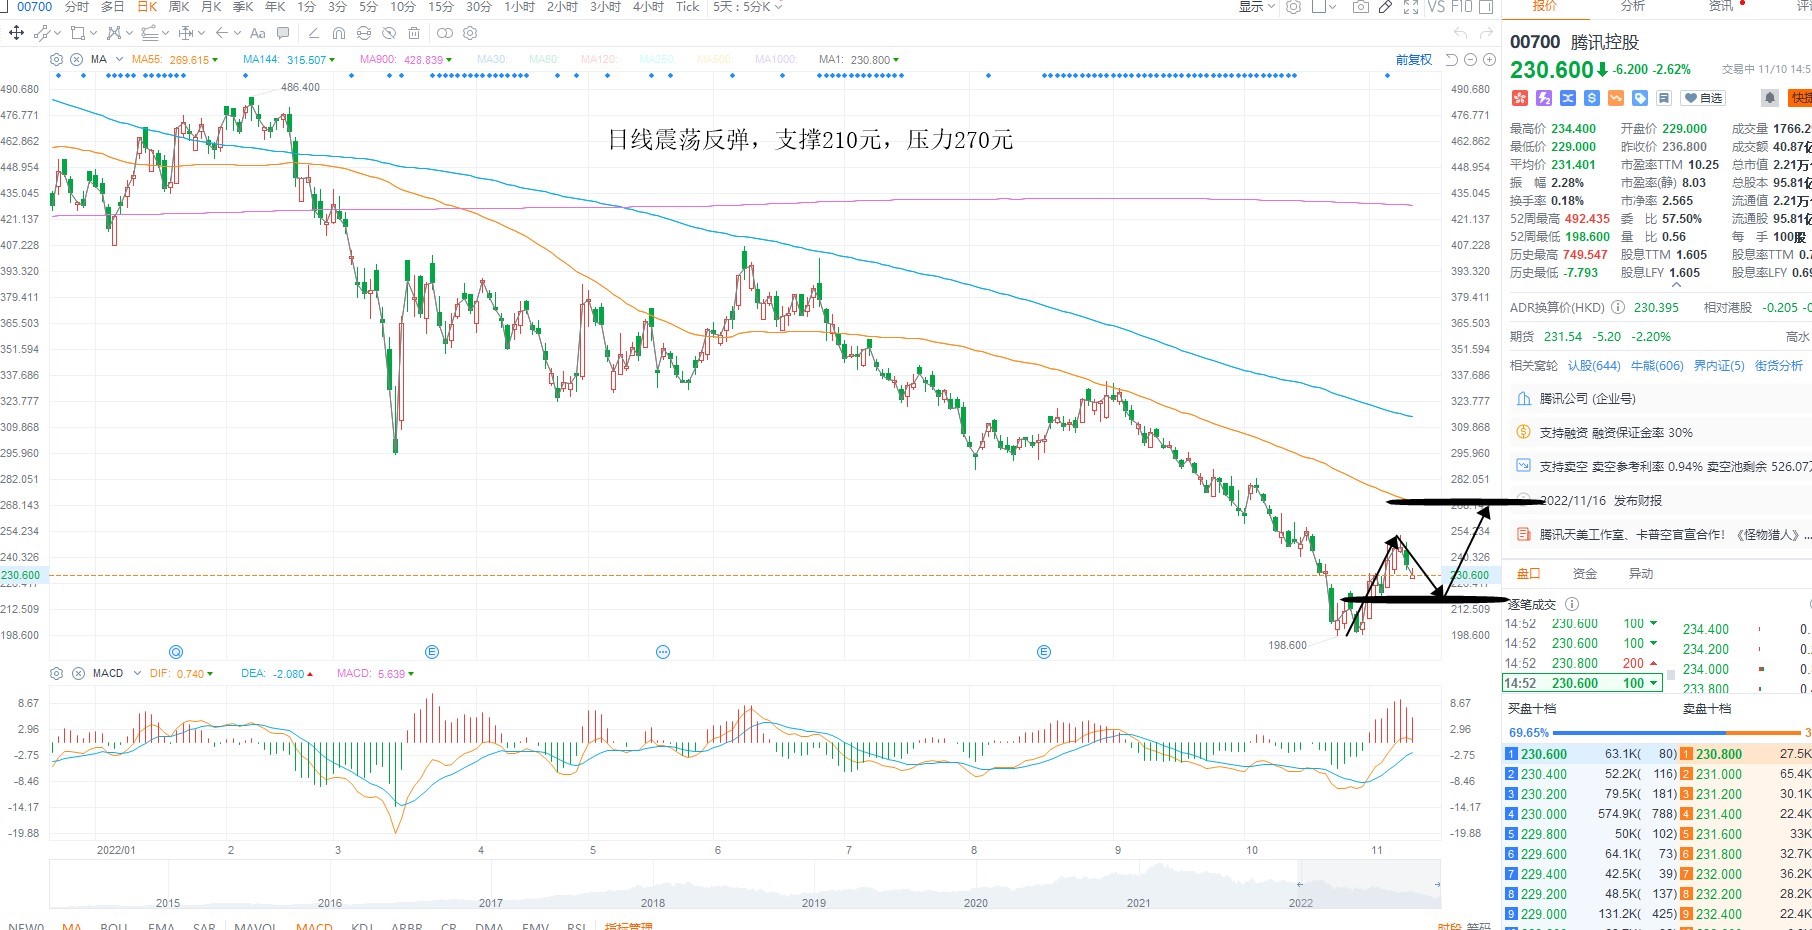
Task: Open 牛熊(606) CBBC link
Action: (x=1657, y=366)
